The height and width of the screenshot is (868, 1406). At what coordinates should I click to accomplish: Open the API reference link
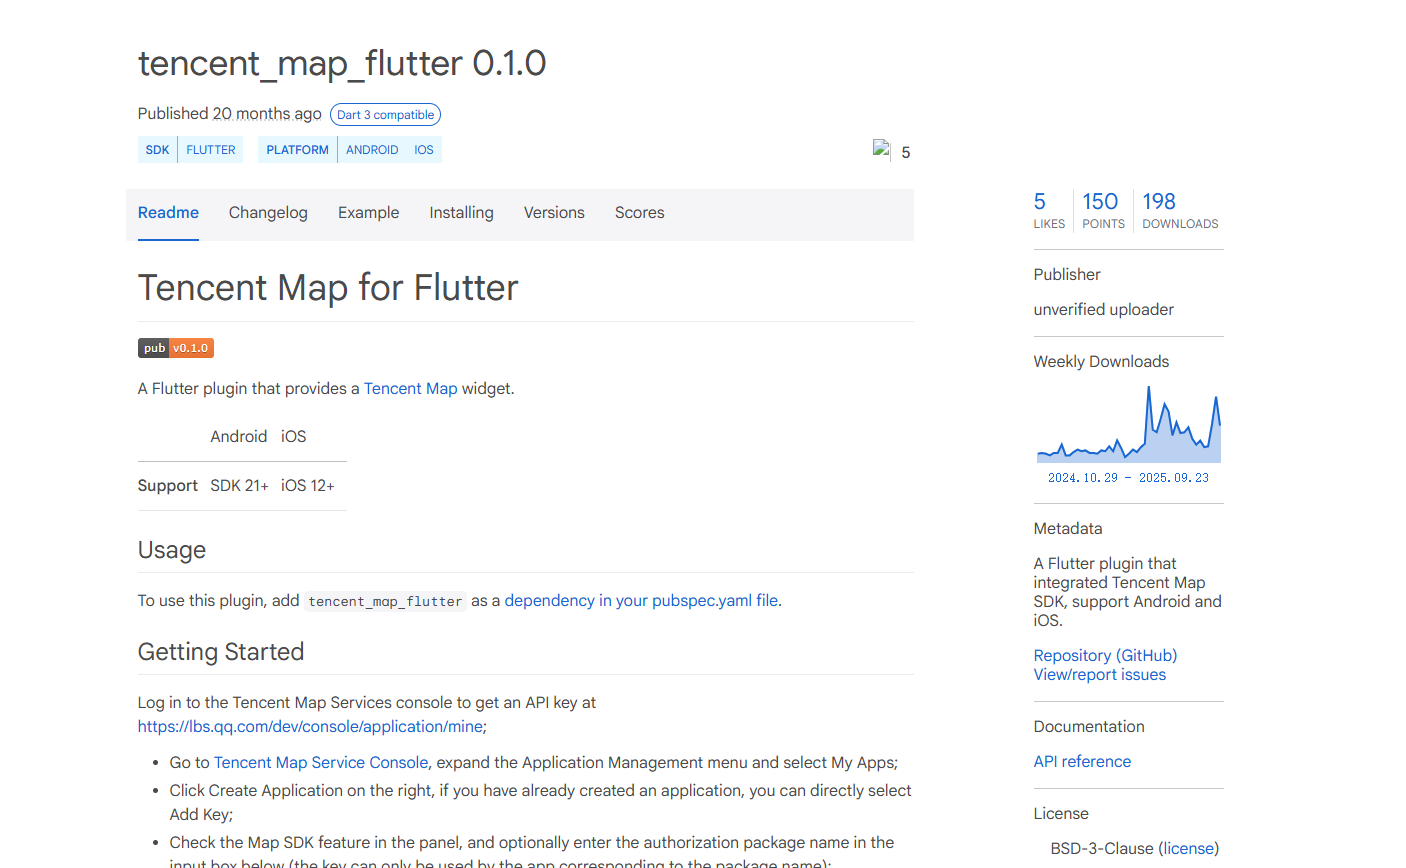(x=1082, y=762)
